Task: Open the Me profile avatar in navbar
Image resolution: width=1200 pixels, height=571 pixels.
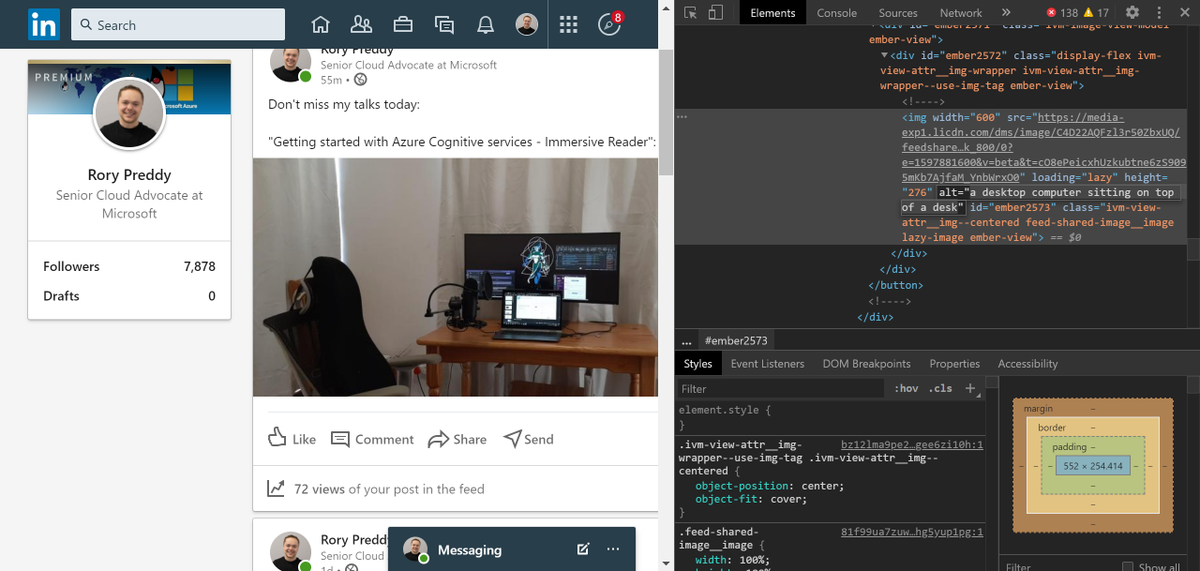Action: [x=527, y=25]
